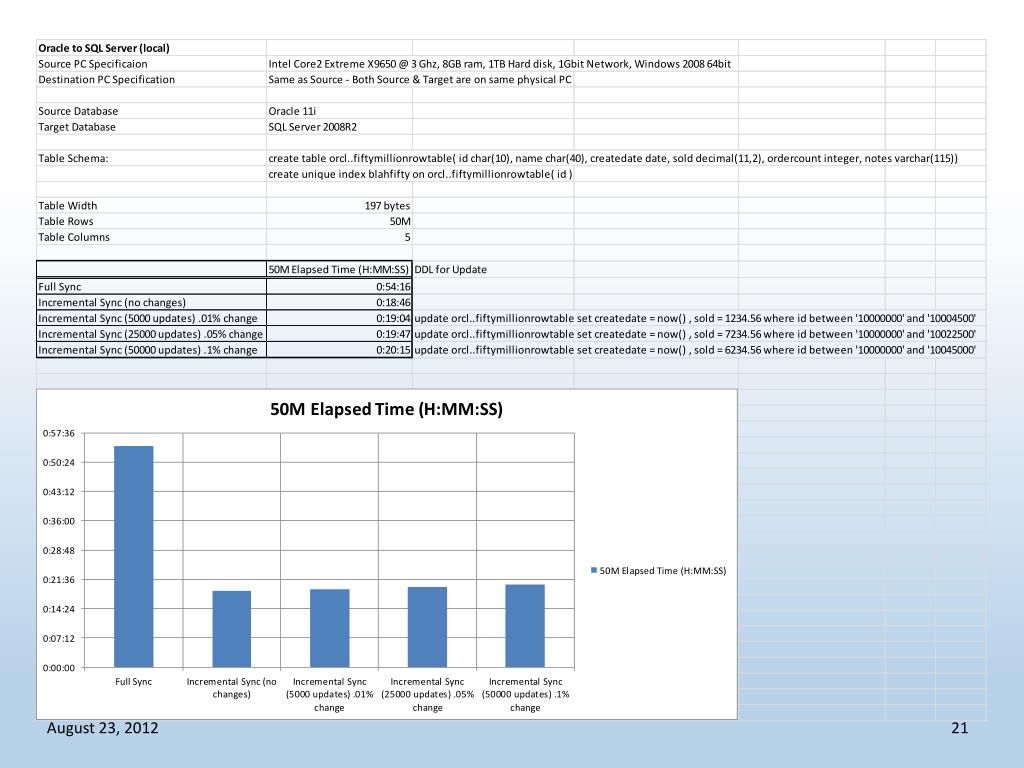Viewport: 1024px width, 768px height.
Task: Click the y-axis label '0:43:12'
Action: (x=59, y=492)
